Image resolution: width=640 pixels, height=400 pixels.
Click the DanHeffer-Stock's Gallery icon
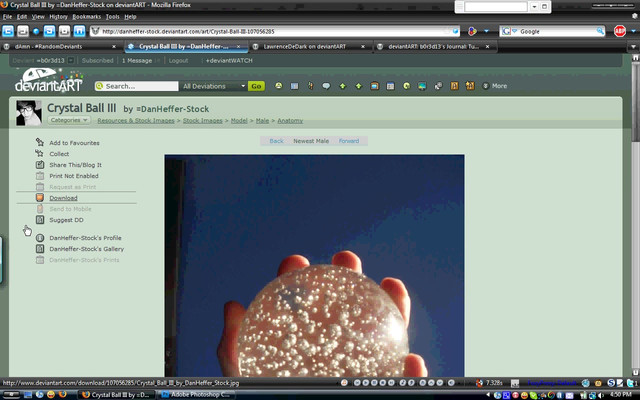click(40, 249)
